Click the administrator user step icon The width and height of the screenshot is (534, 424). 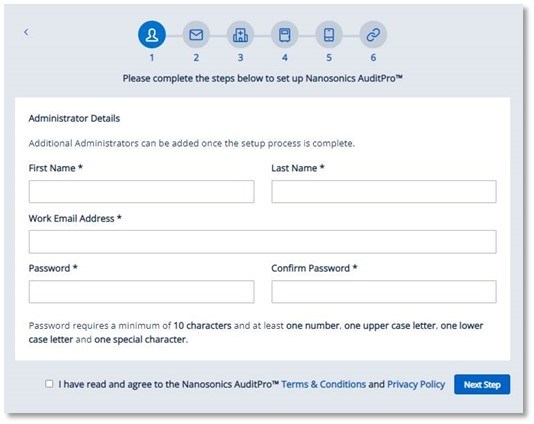coord(152,35)
